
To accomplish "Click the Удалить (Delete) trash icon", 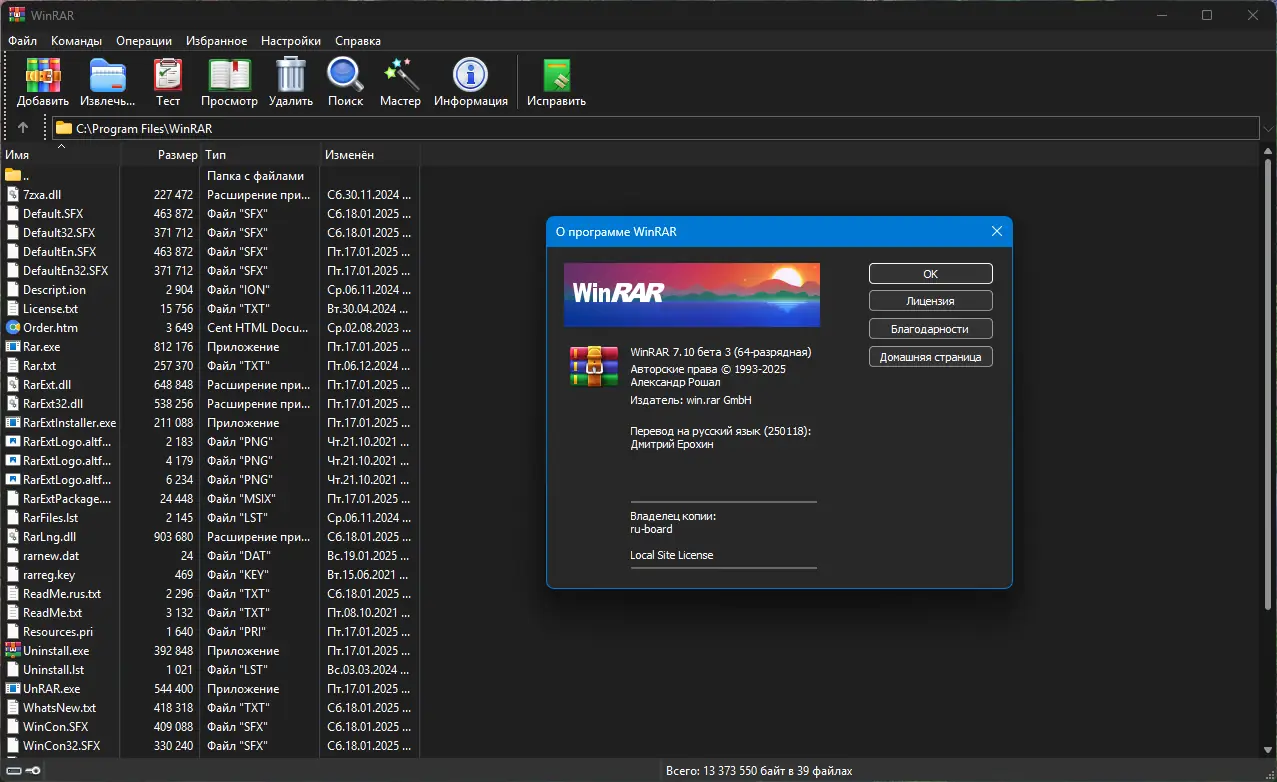I will click(x=291, y=82).
